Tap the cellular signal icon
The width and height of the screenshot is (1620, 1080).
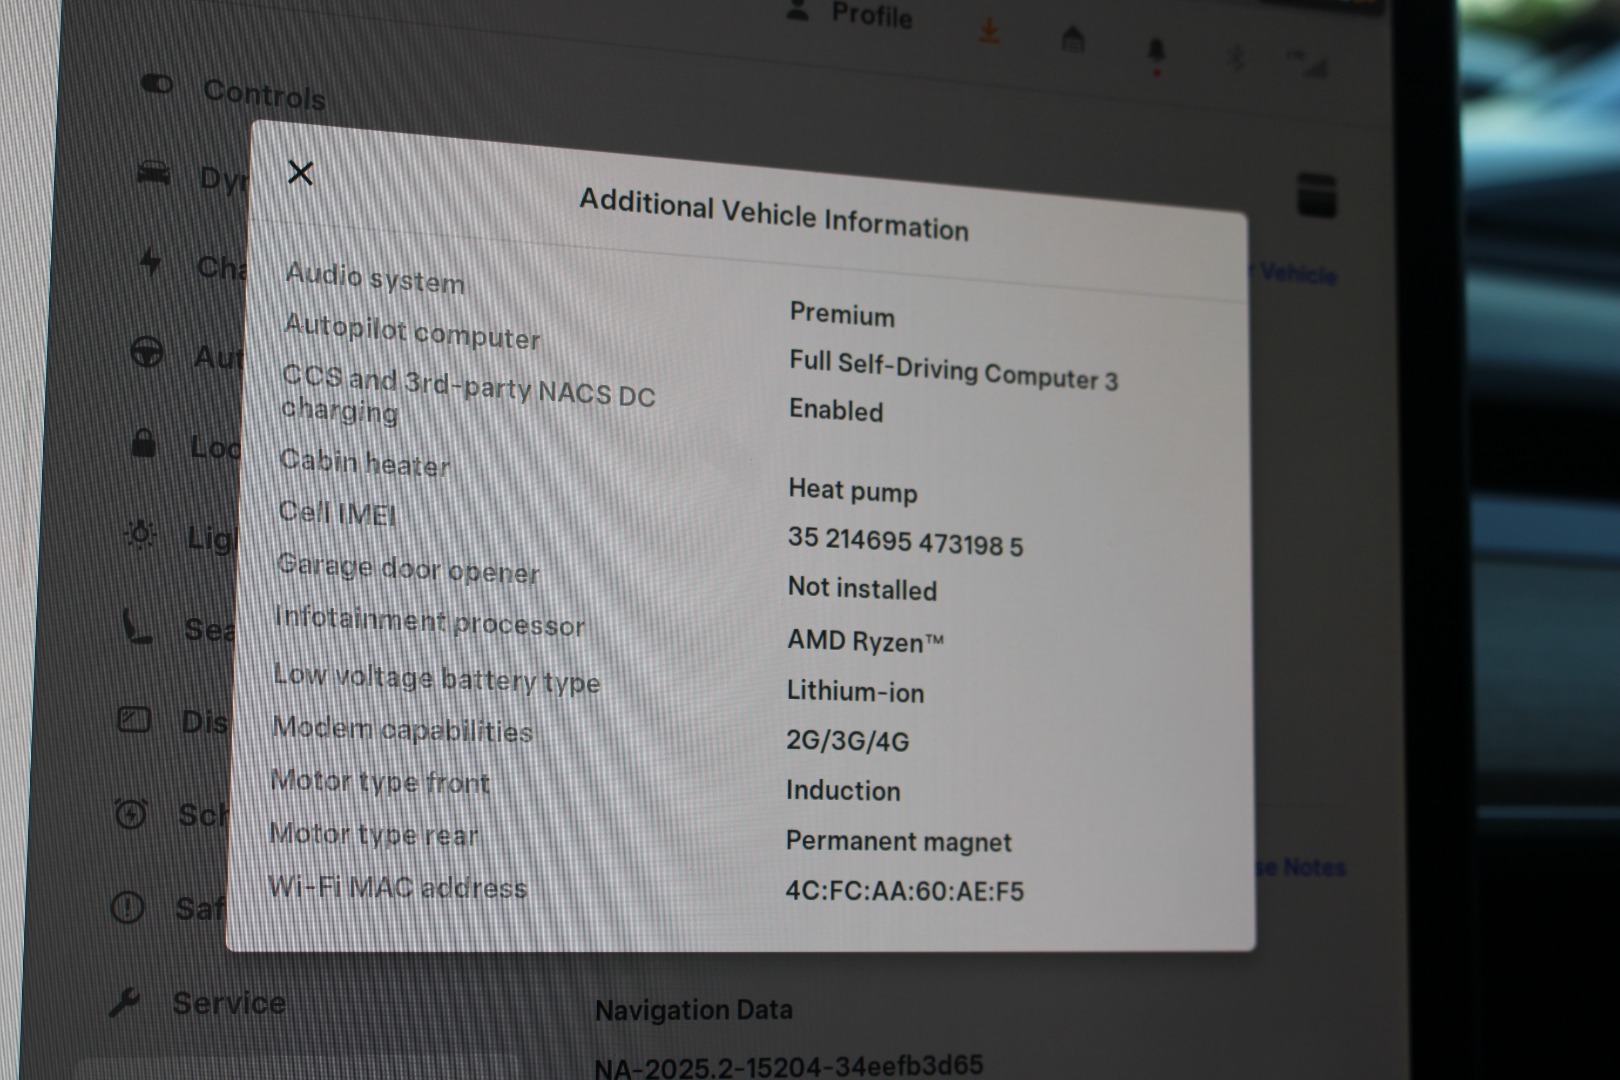pos(1309,65)
